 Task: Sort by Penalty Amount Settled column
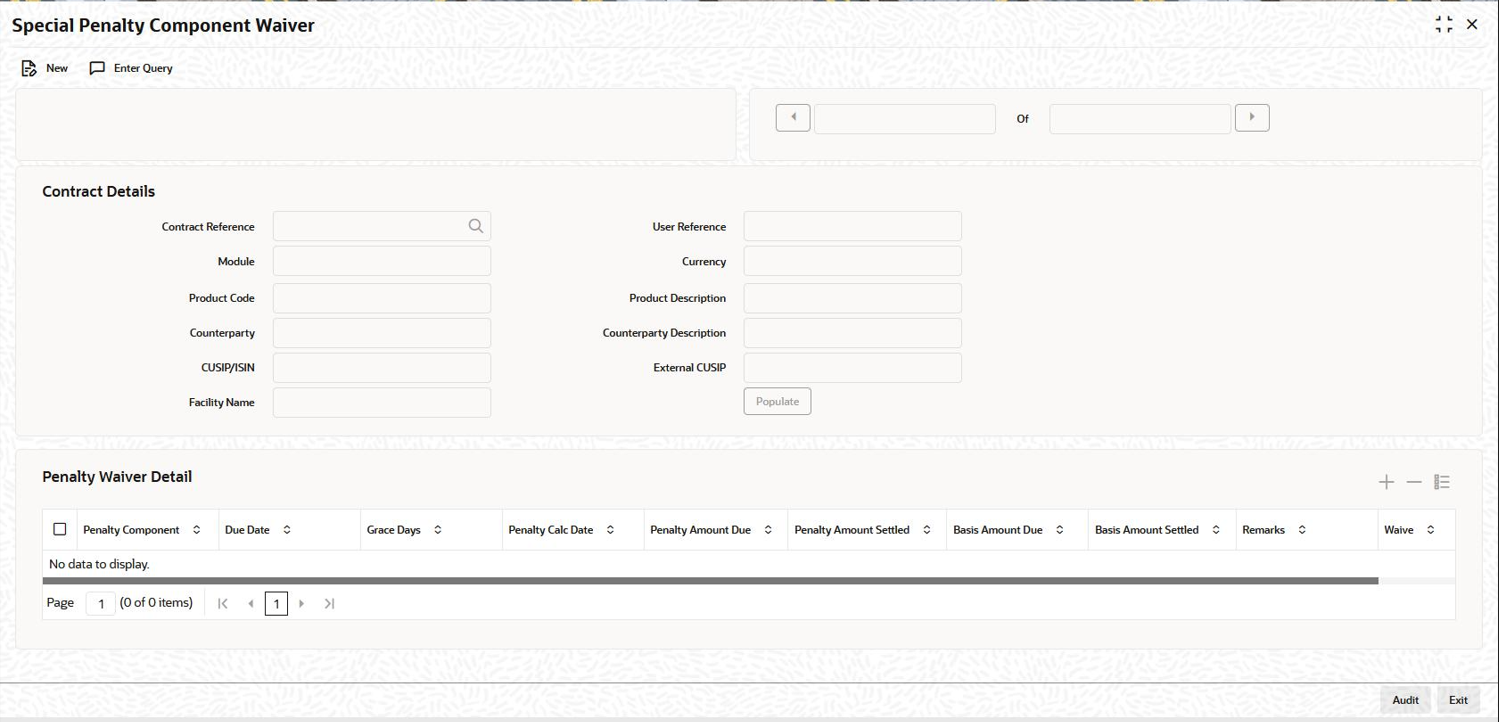click(927, 530)
